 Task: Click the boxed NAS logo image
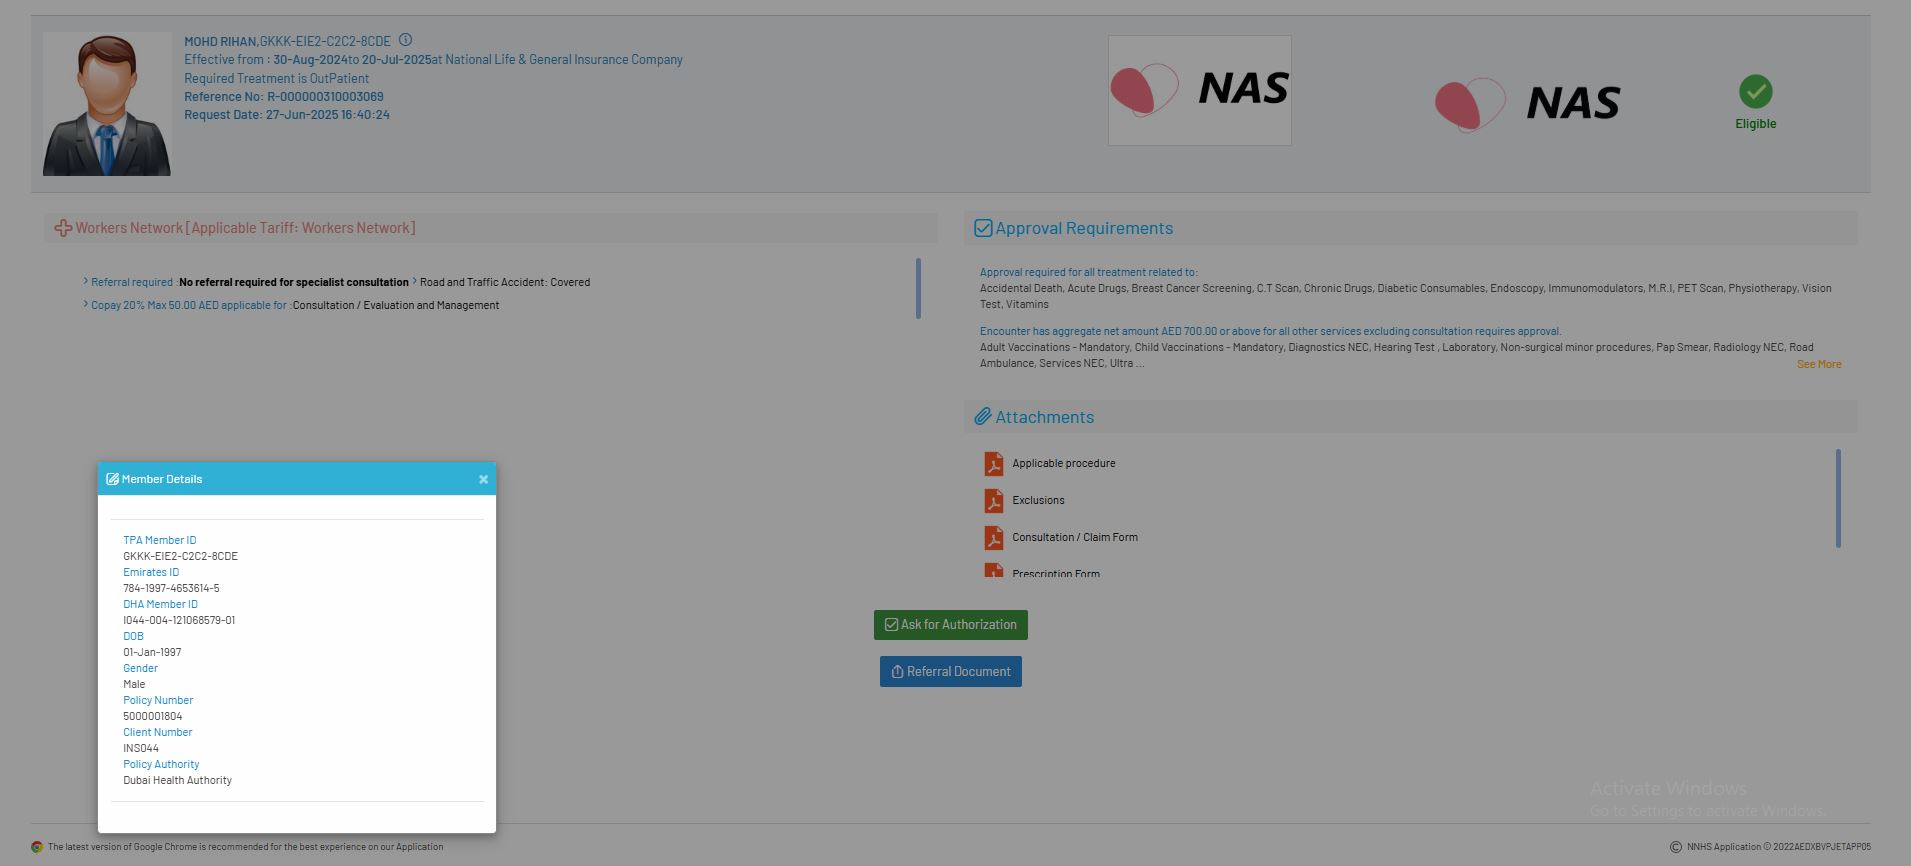[x=1199, y=90]
